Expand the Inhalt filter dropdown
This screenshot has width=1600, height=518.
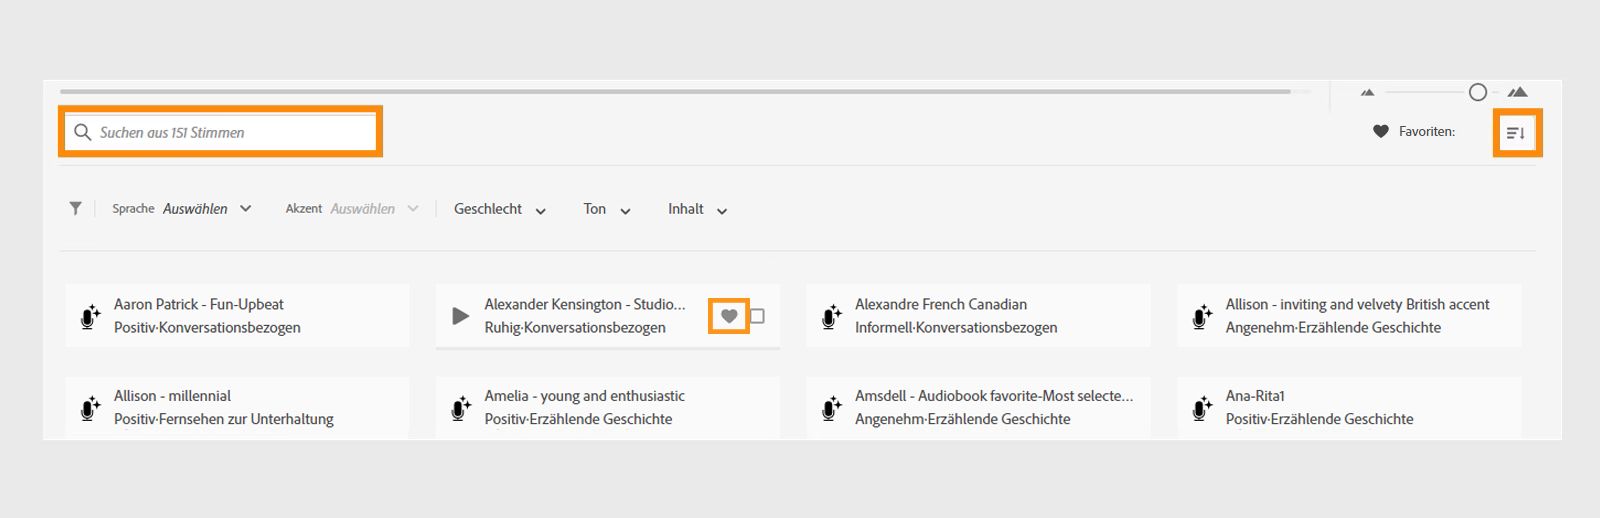point(698,209)
